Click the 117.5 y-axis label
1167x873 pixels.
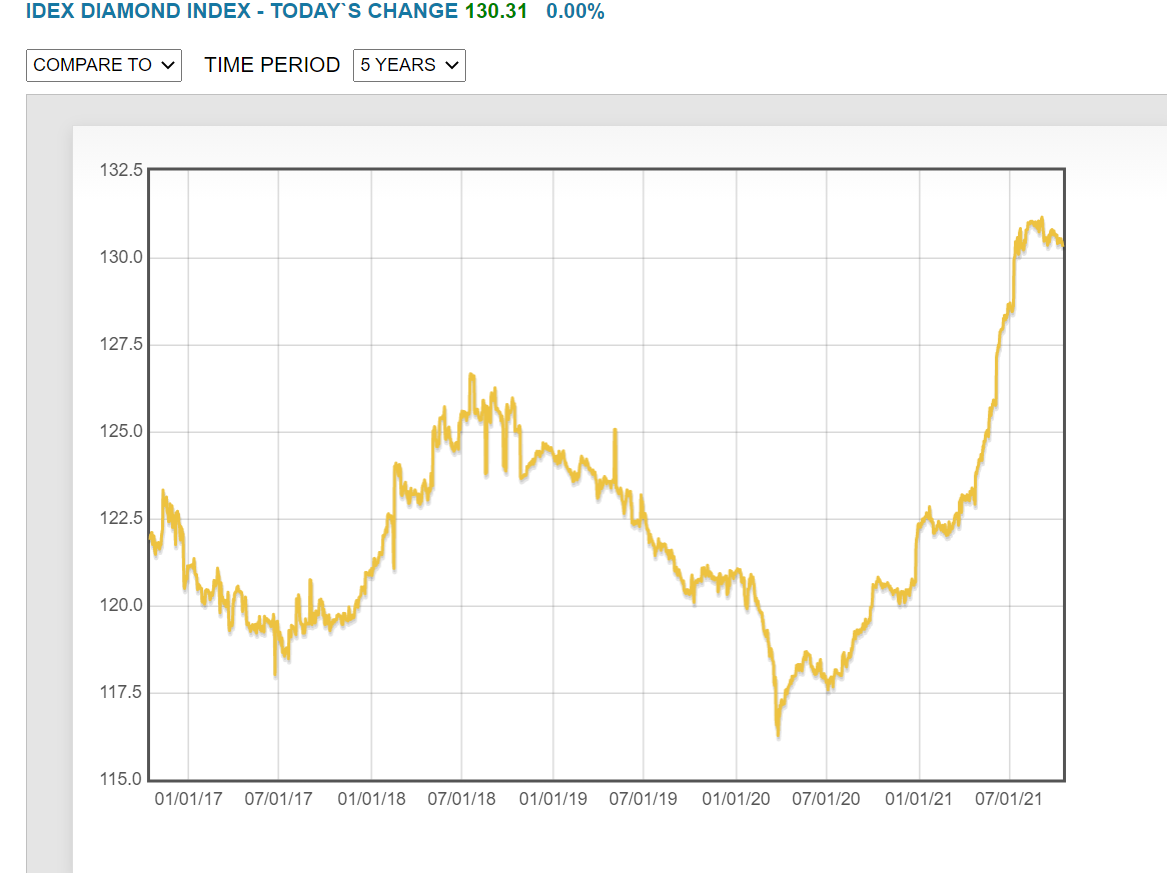pos(121,693)
